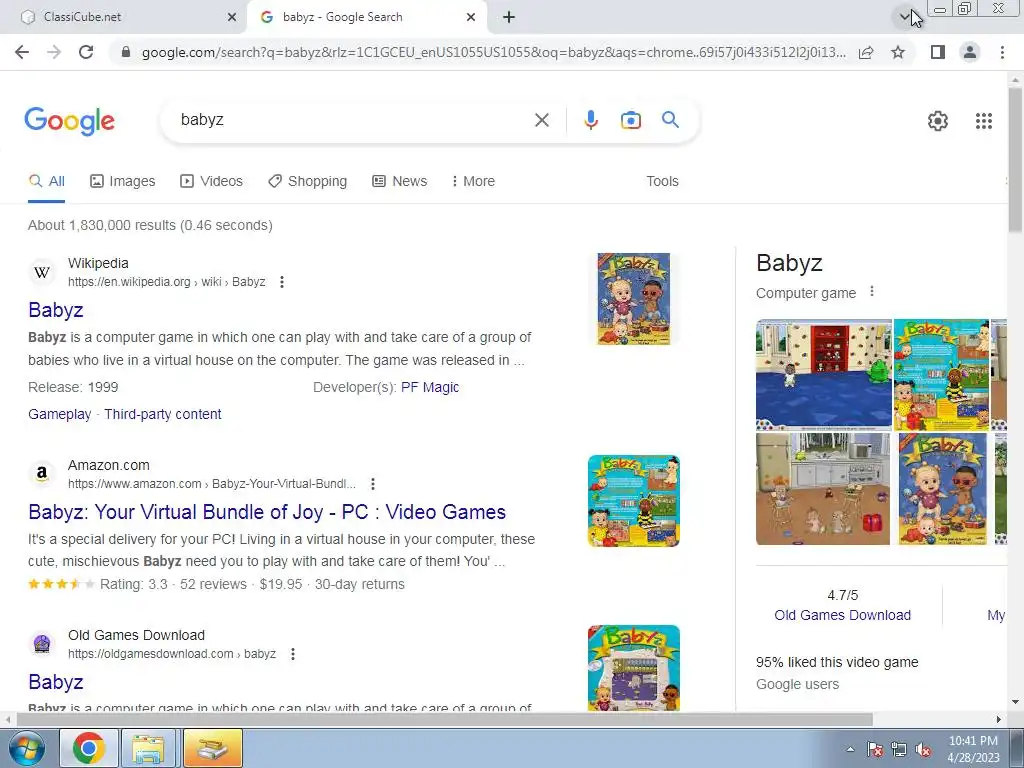Switch to Images results

(123, 182)
